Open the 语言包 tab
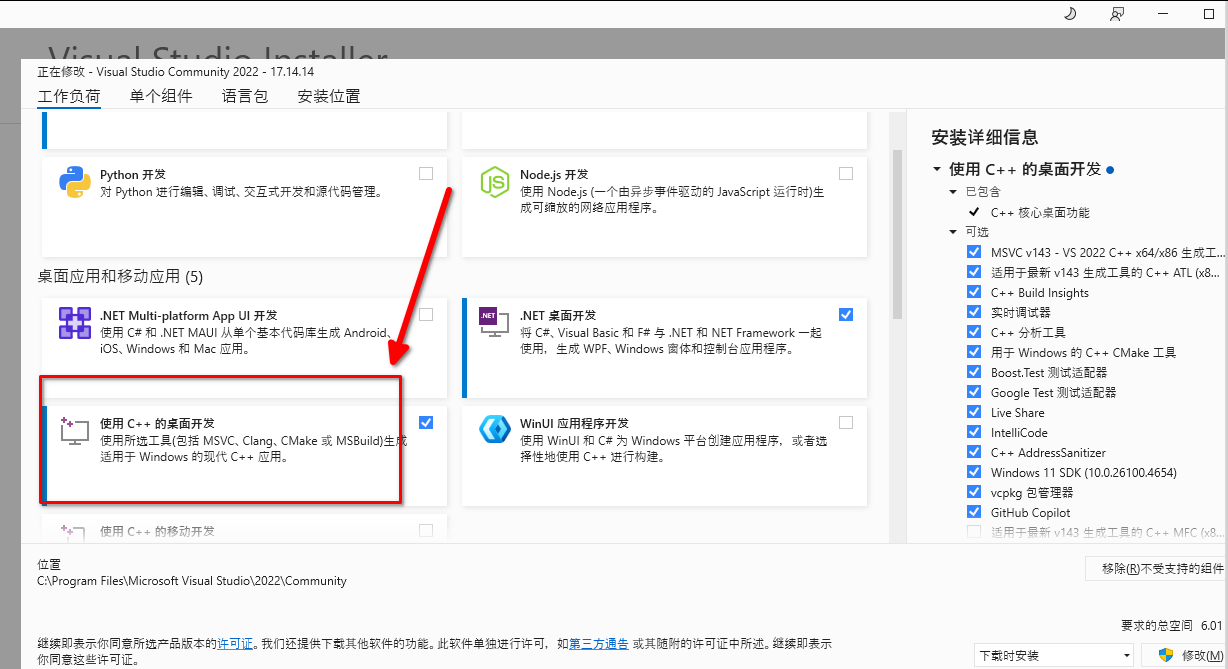 (x=245, y=96)
